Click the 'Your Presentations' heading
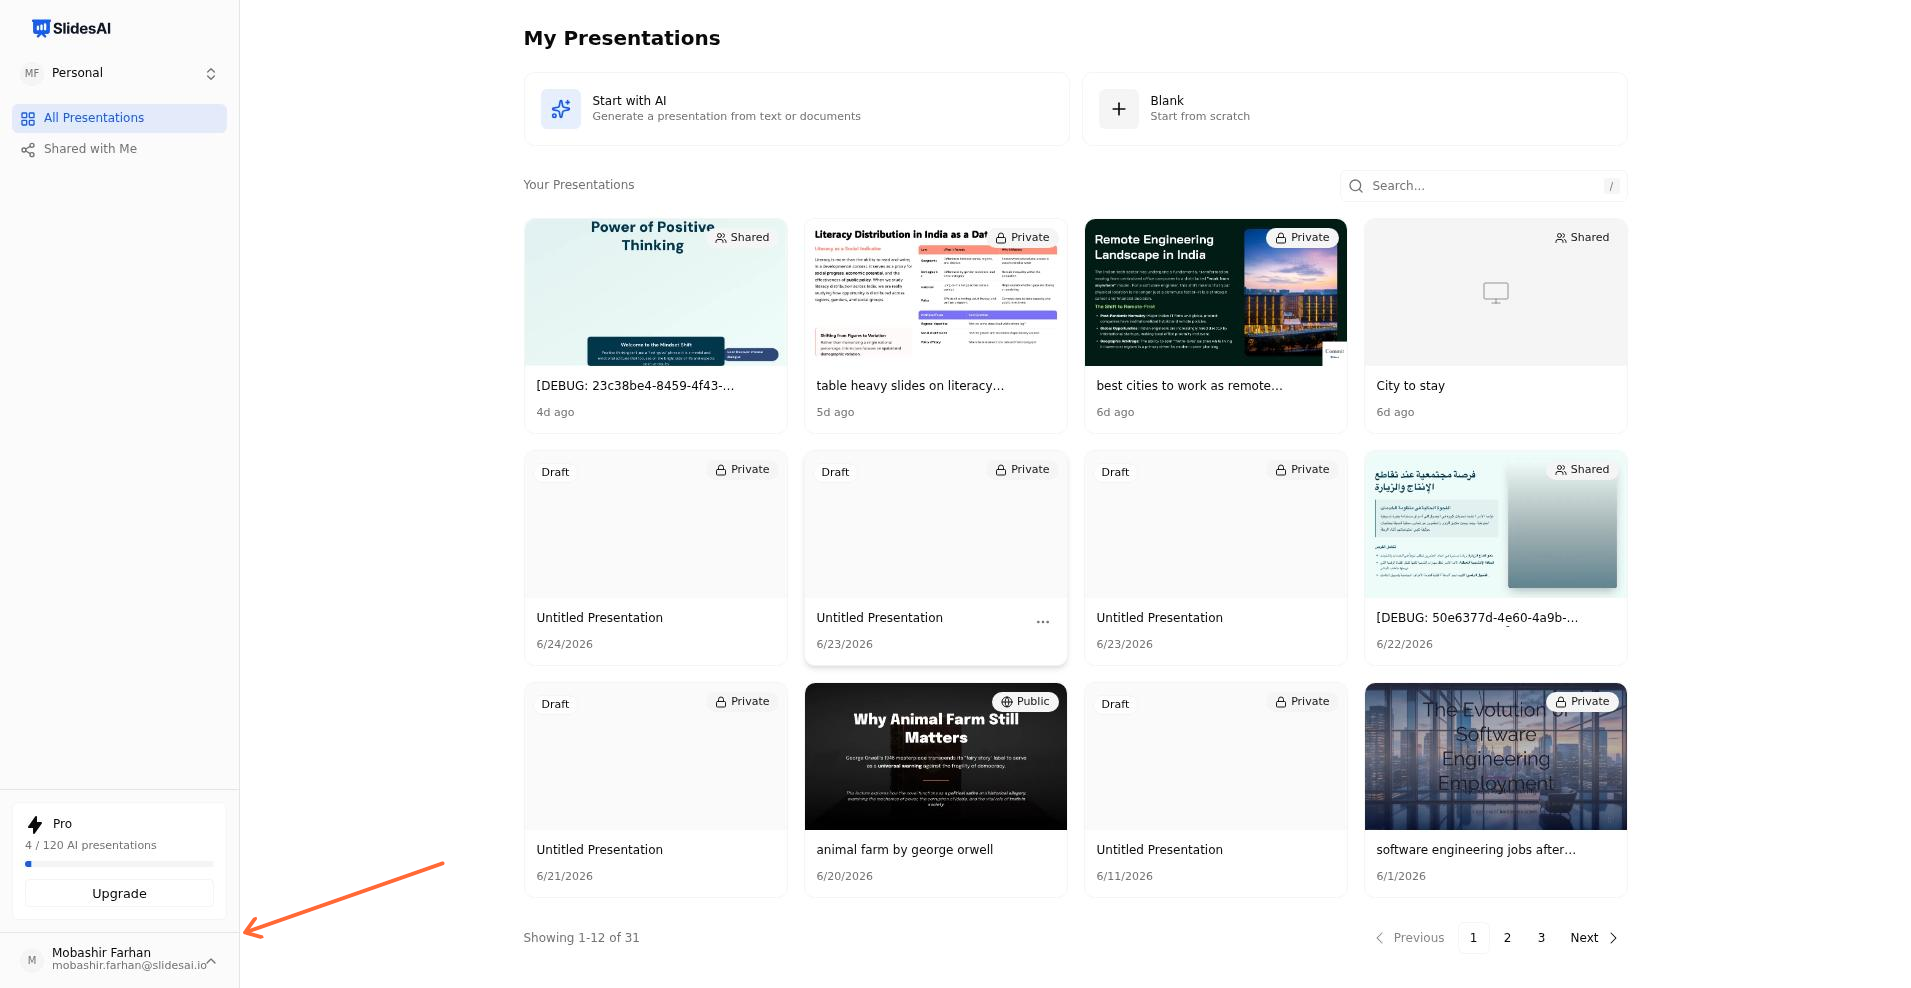 pos(579,185)
